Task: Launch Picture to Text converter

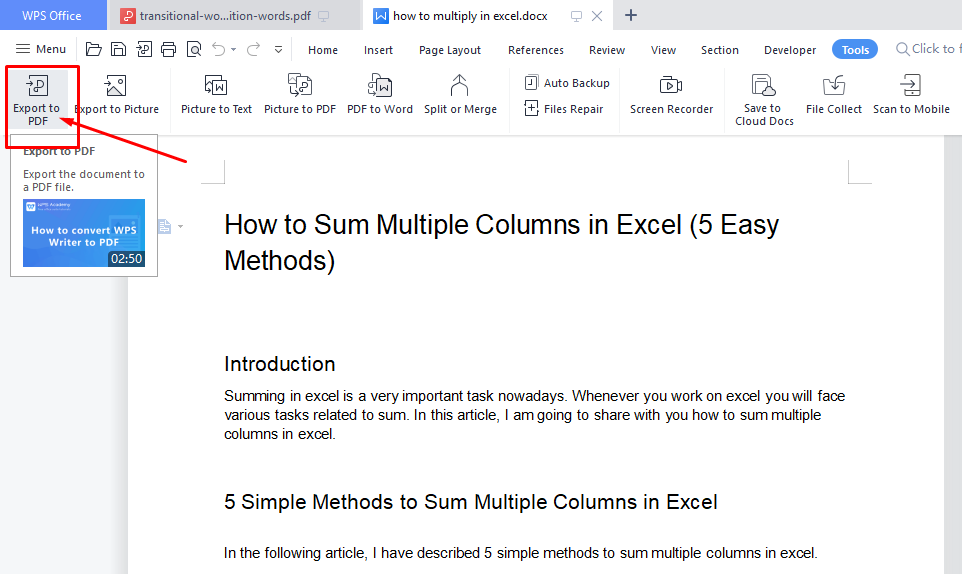Action: [216, 95]
